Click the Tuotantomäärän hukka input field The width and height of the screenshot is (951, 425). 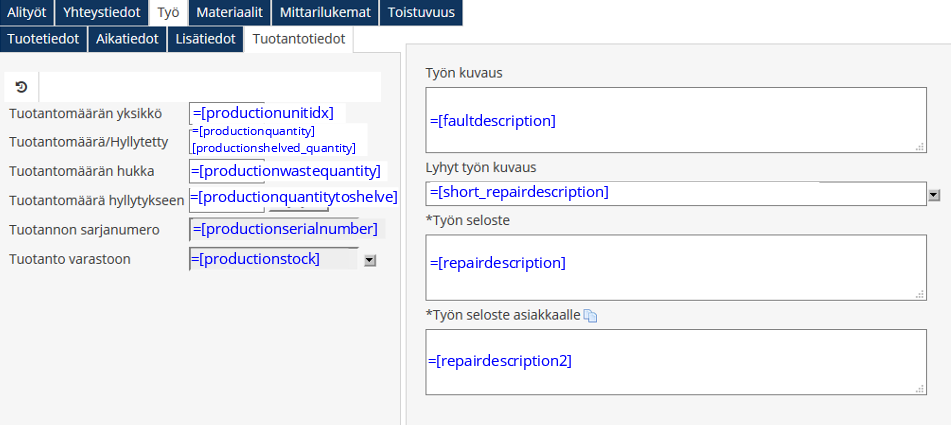pos(285,171)
